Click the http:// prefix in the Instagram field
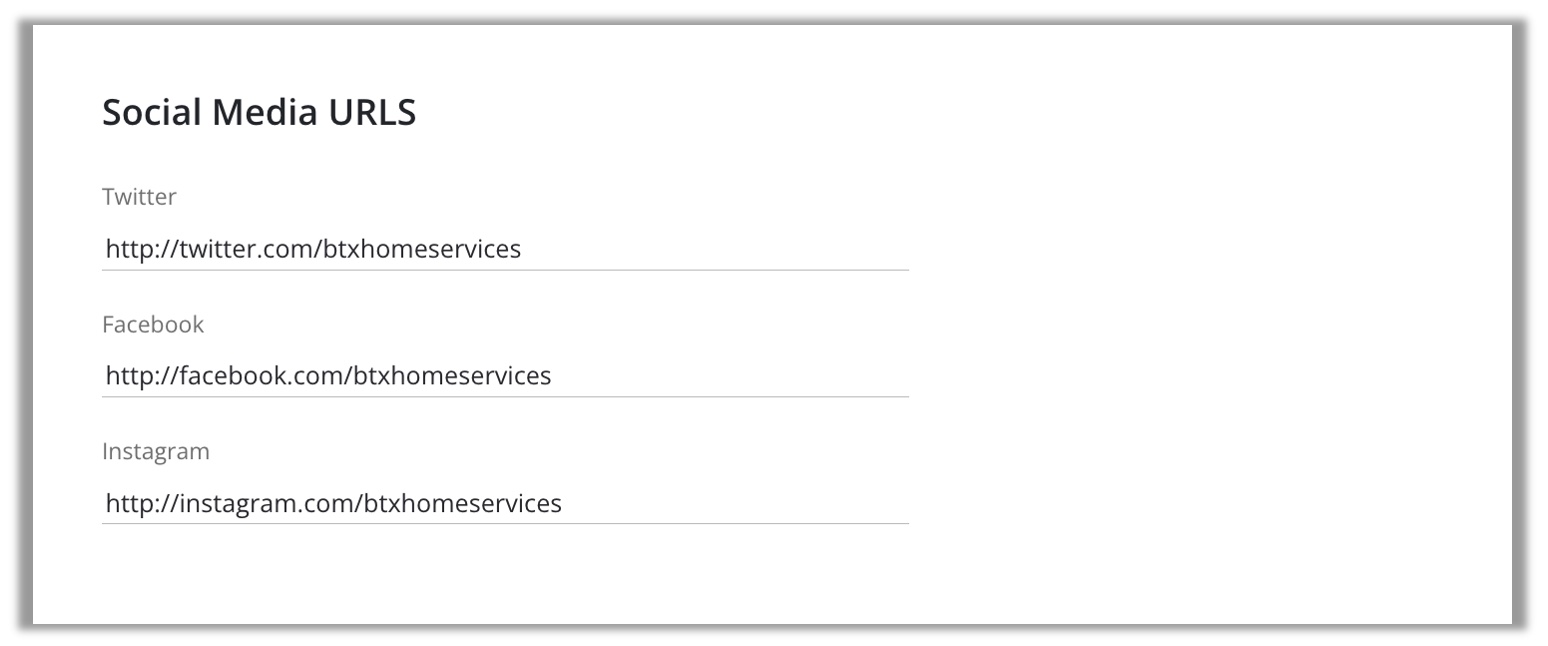 click(141, 503)
